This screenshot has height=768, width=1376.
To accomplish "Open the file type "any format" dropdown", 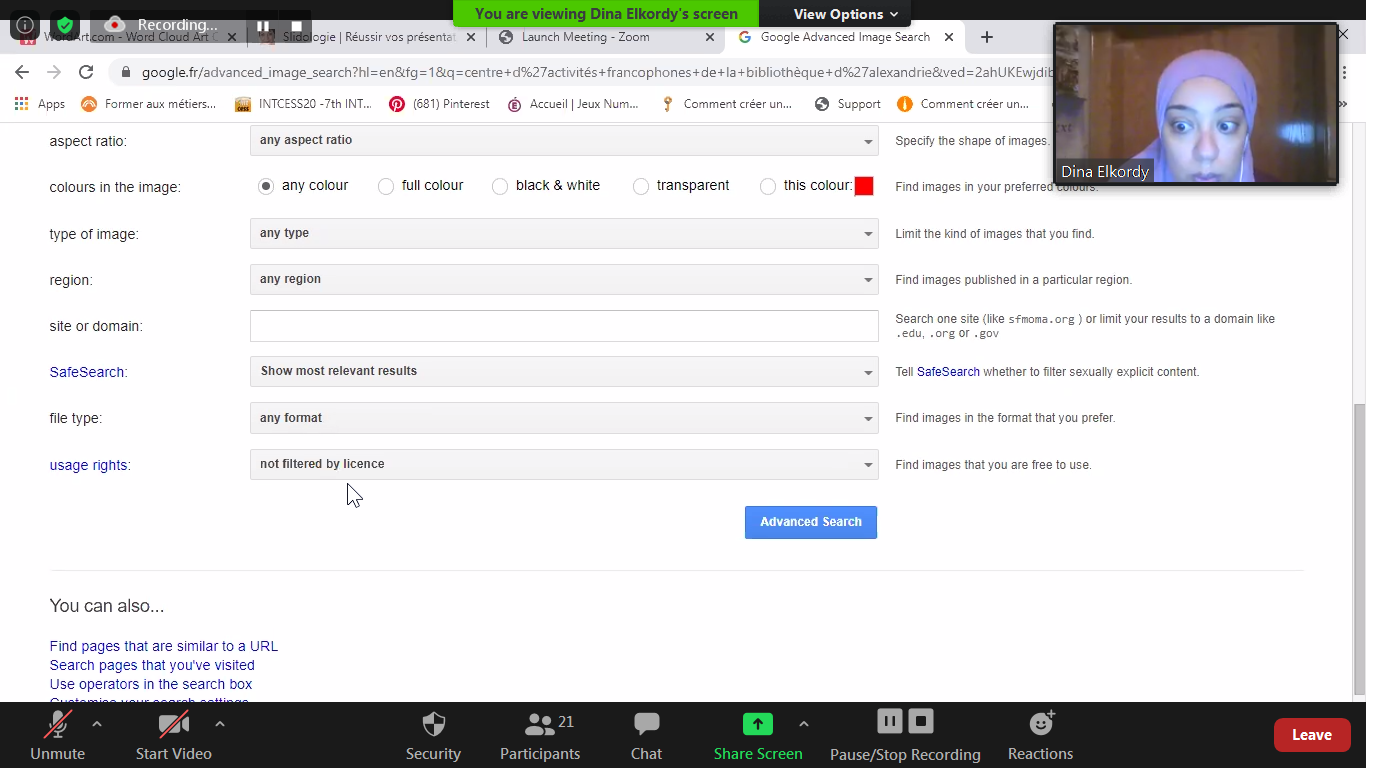I will click(x=563, y=418).
